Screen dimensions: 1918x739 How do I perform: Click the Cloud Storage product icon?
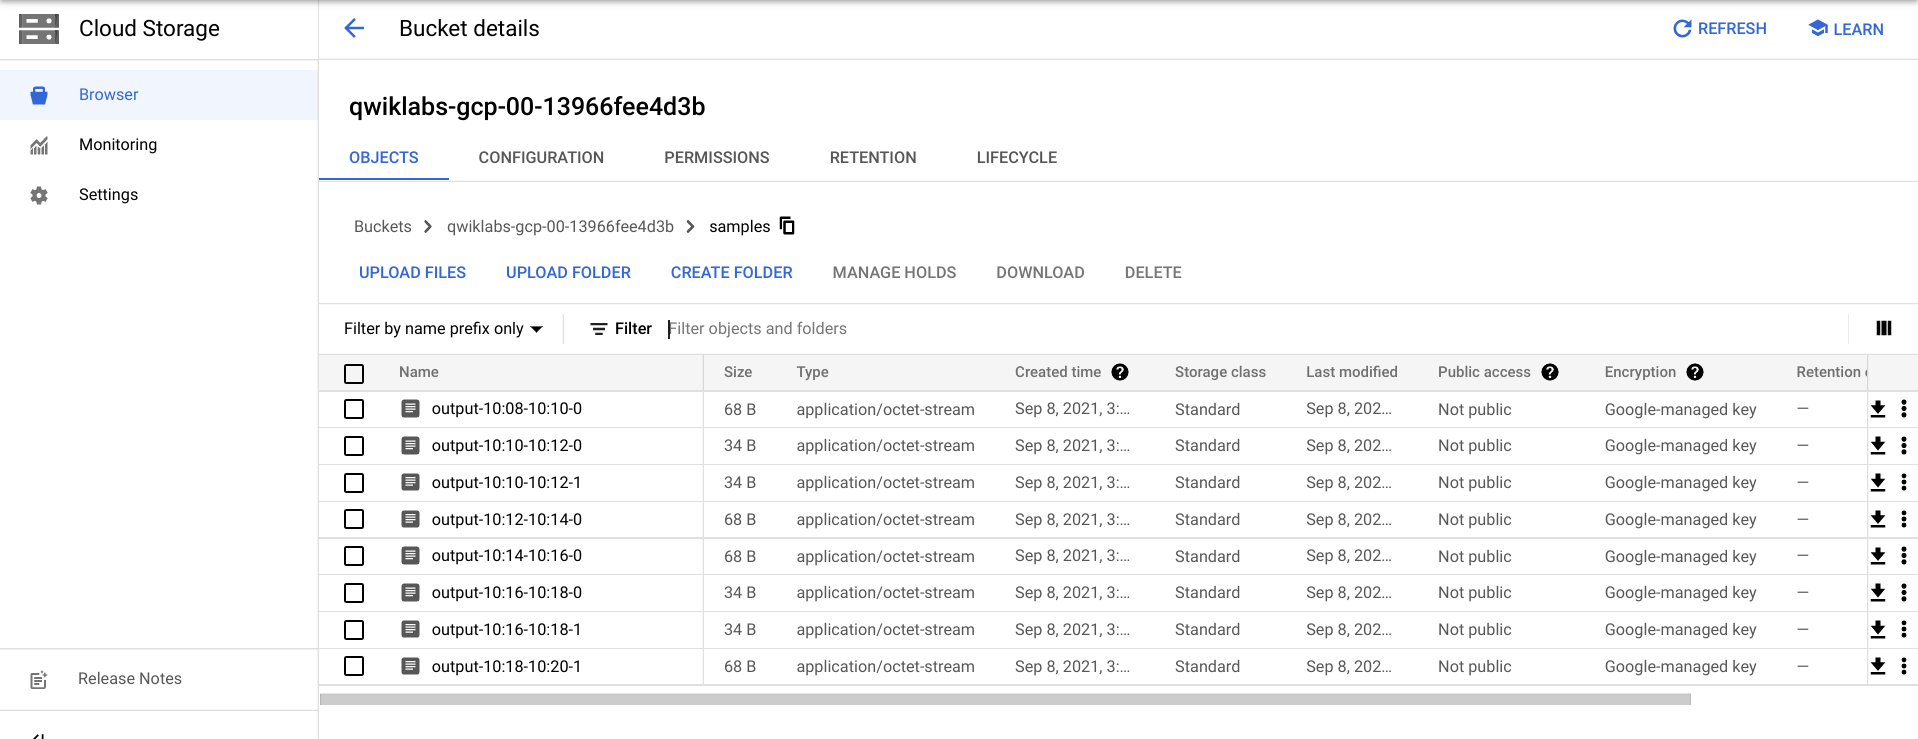[39, 29]
